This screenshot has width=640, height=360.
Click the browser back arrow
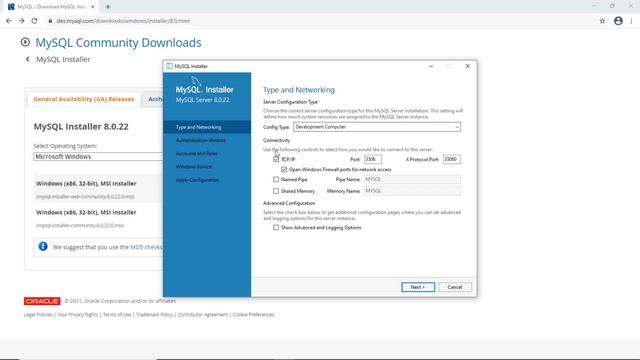pos(9,21)
